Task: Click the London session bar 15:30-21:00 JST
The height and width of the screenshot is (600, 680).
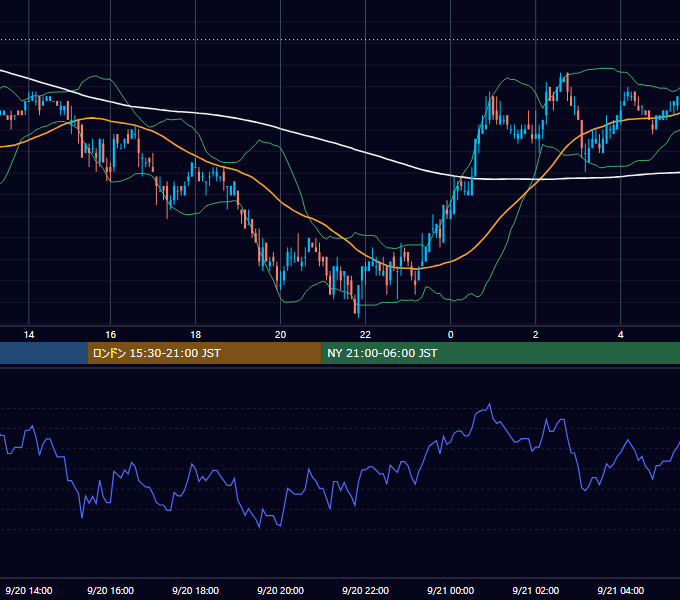Action: (204, 353)
